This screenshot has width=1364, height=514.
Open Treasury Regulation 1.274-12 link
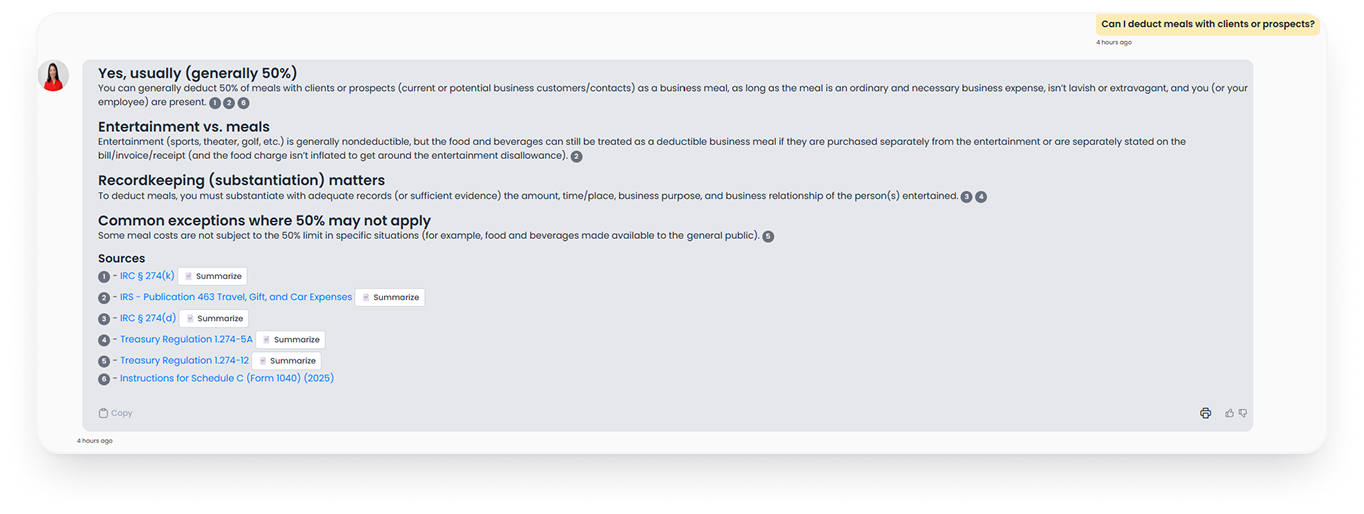(184, 360)
